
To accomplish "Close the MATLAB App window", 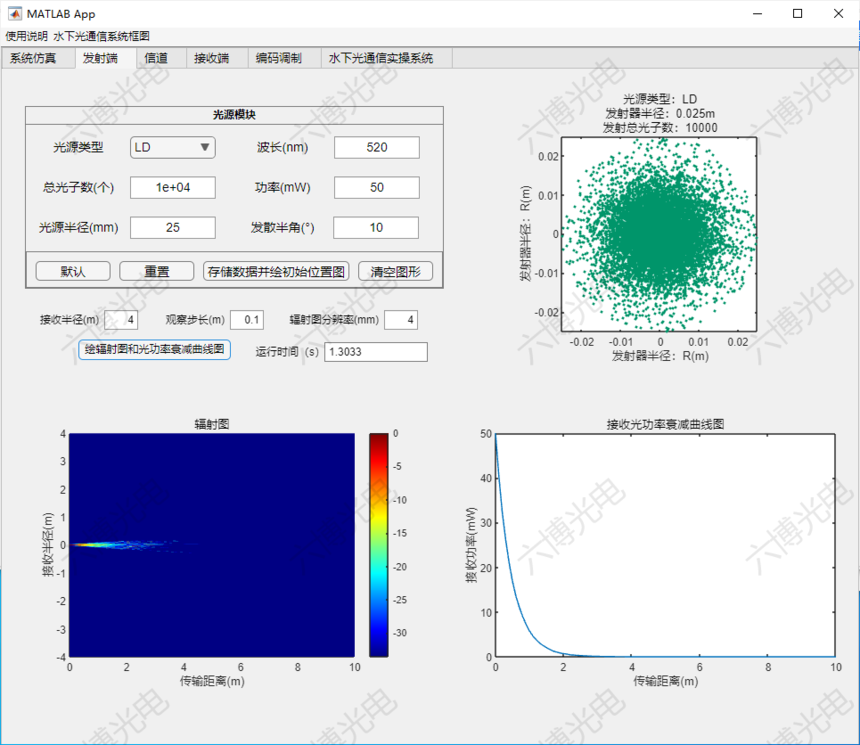I will (838, 14).
